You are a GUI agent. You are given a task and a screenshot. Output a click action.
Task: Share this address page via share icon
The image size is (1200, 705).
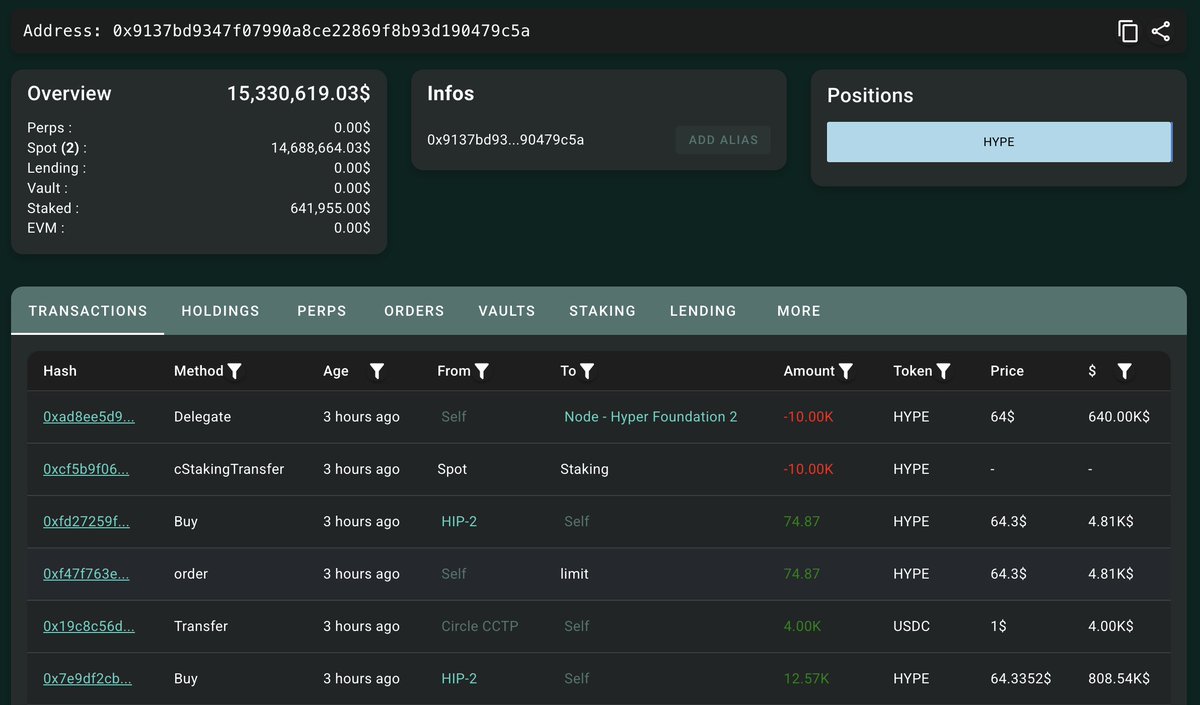coord(1160,31)
